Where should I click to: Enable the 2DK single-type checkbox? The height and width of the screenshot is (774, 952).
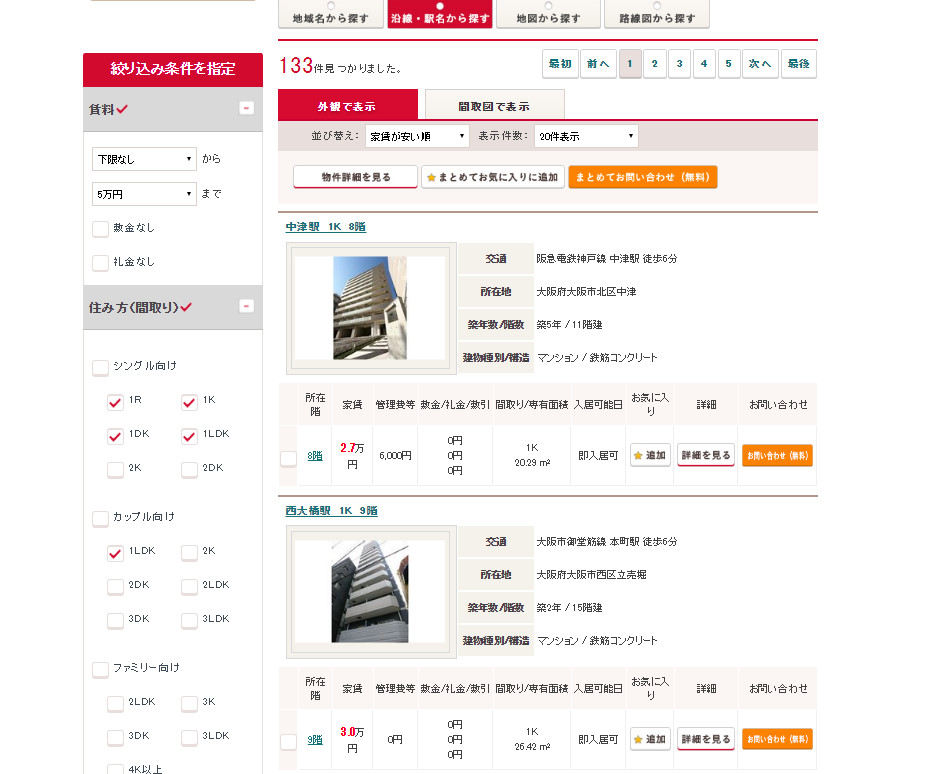(x=190, y=469)
